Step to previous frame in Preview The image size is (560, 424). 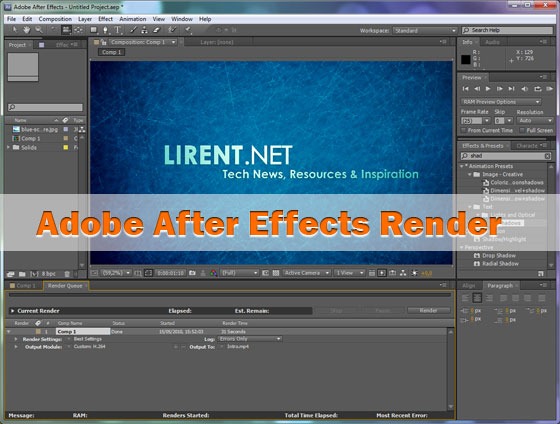pyautogui.click(x=477, y=89)
